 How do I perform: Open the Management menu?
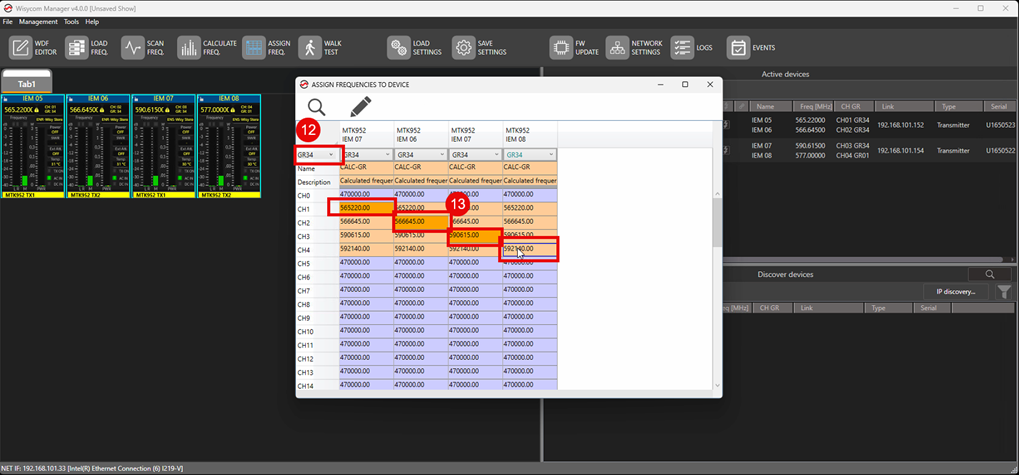coord(38,22)
